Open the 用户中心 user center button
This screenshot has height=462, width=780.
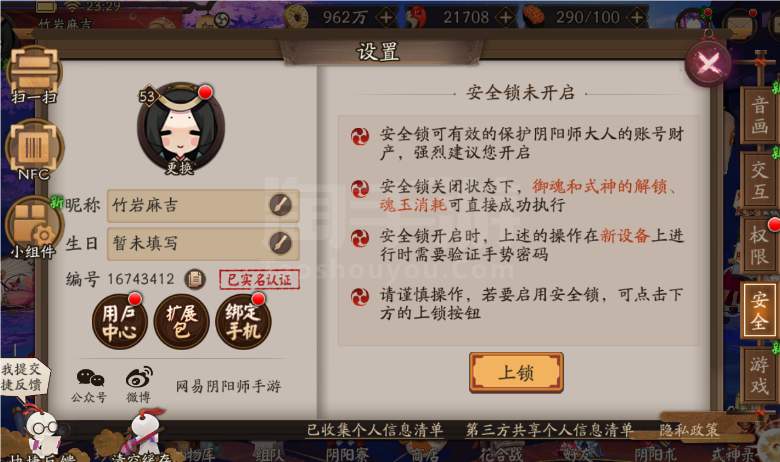point(119,322)
